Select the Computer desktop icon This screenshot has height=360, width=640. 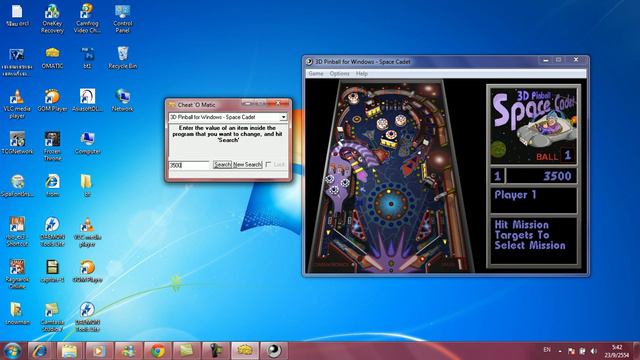[87, 143]
